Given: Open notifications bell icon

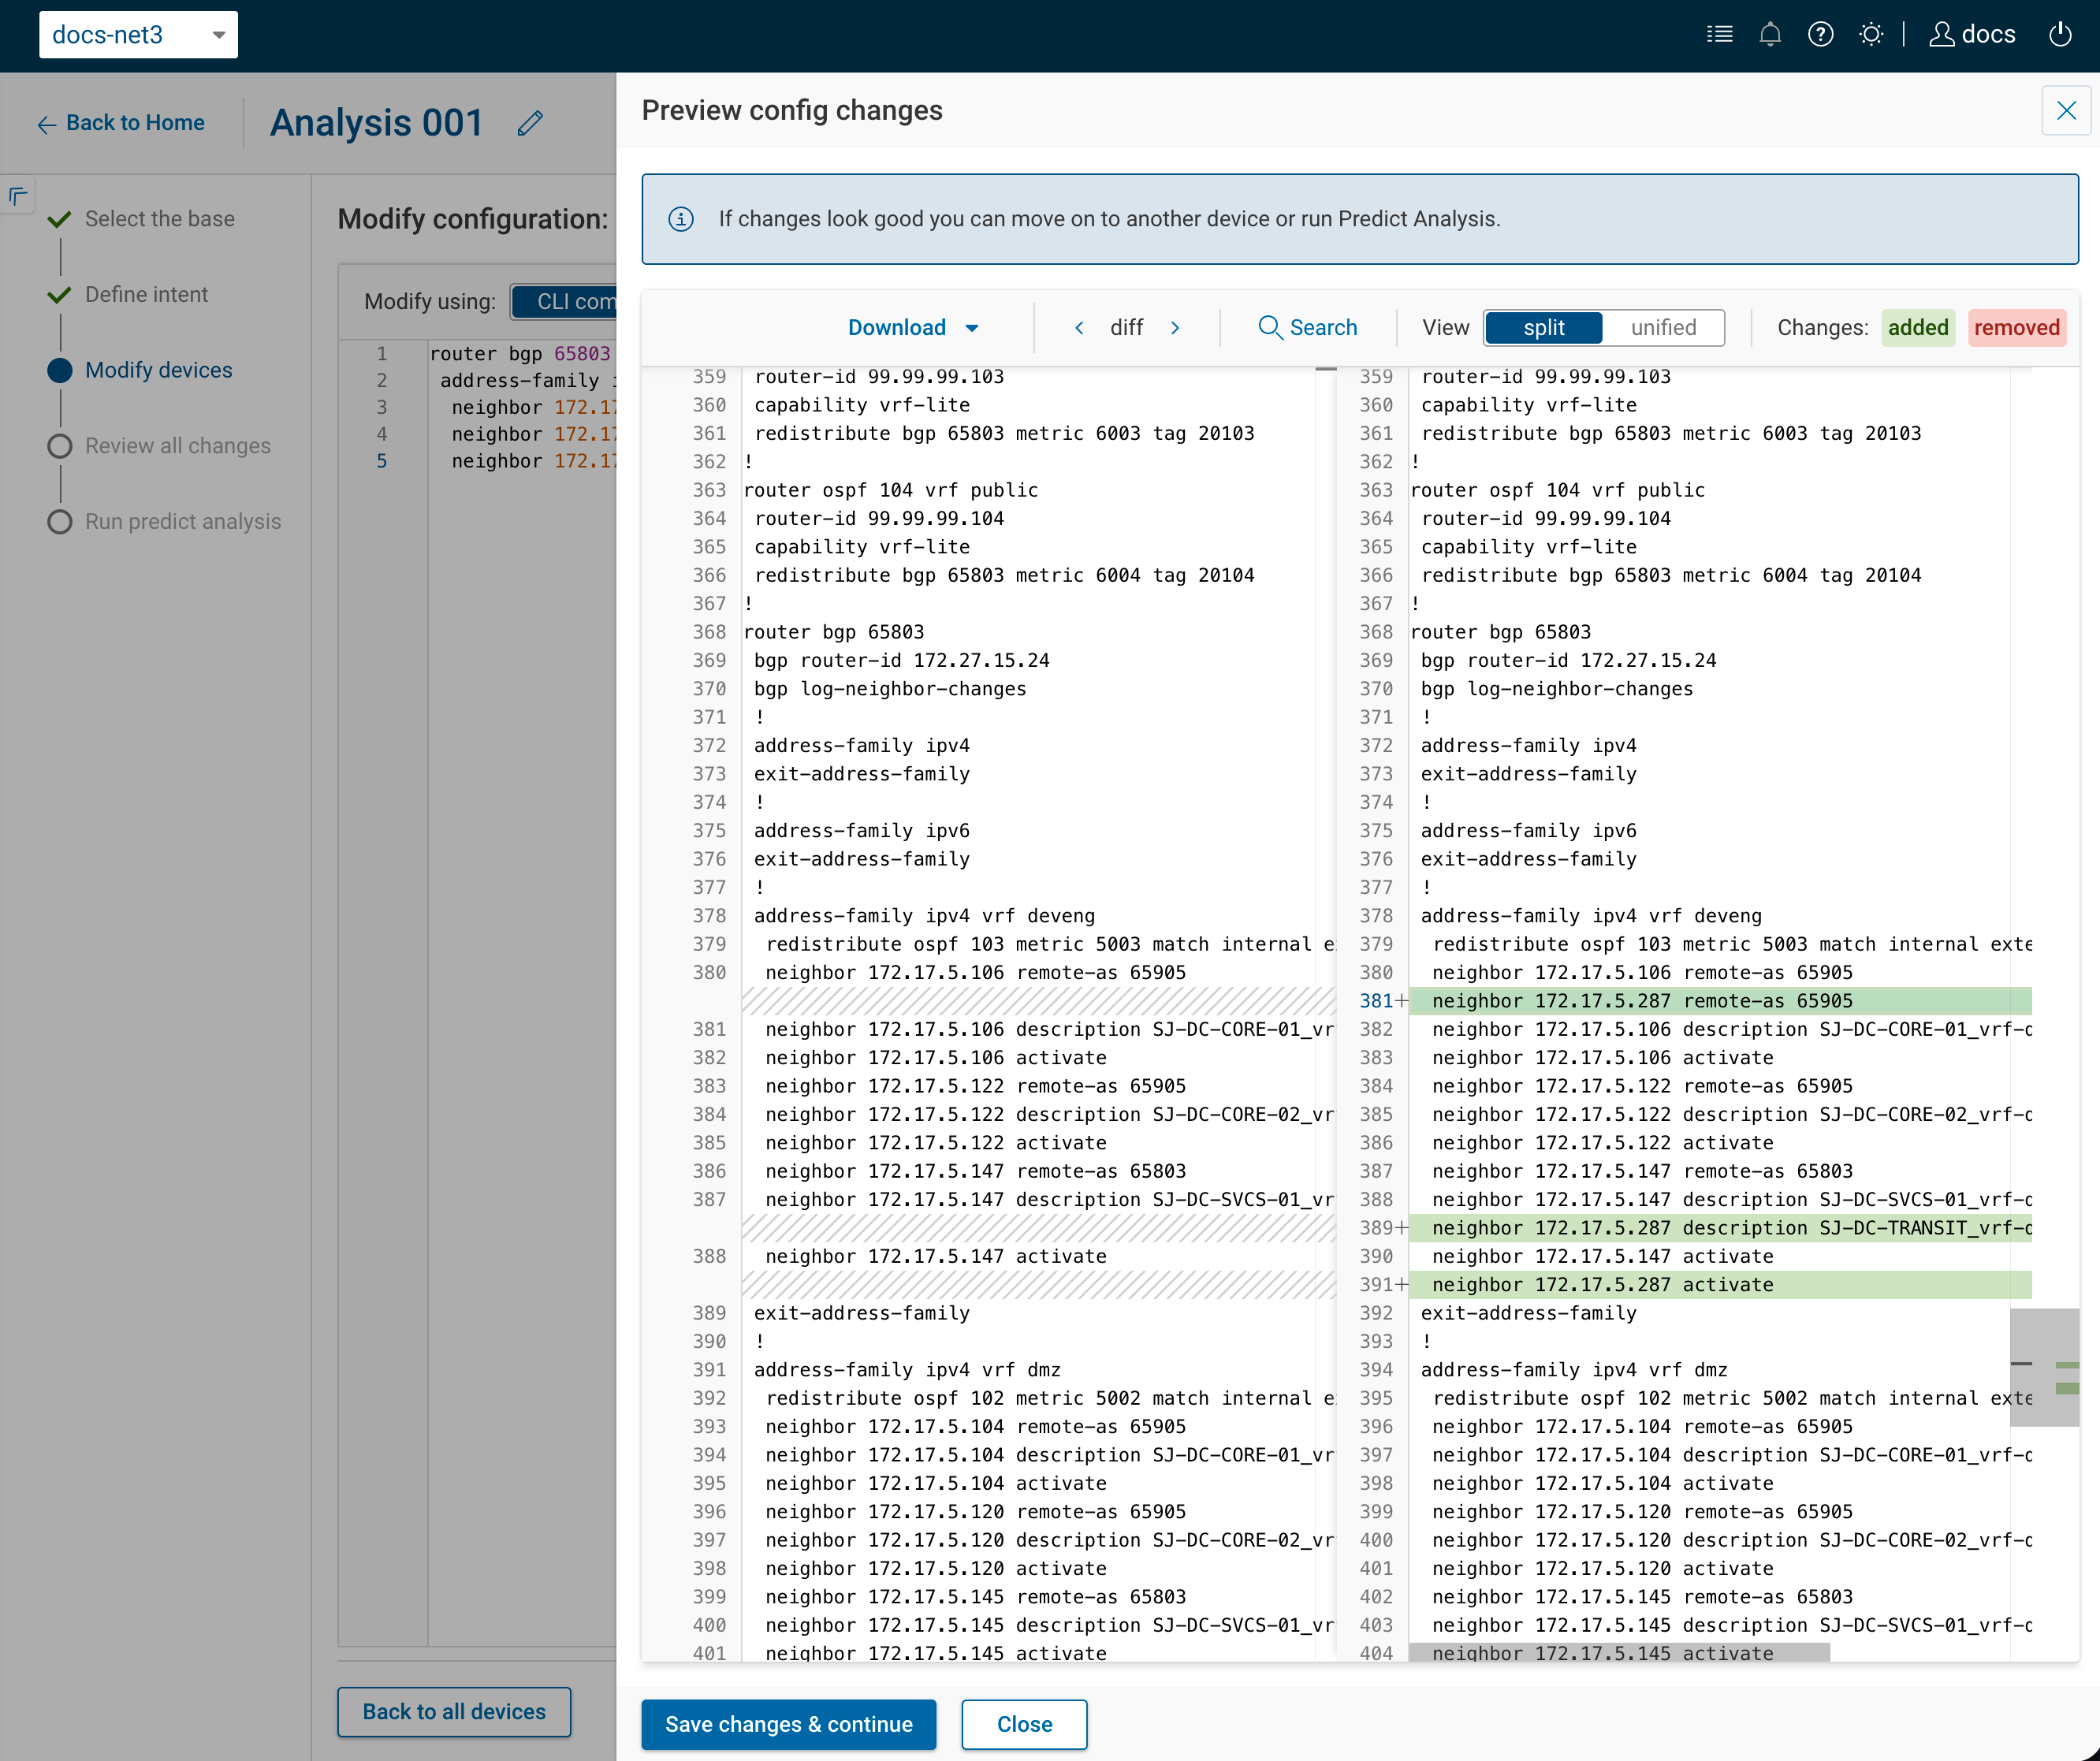Looking at the screenshot, I should coord(1770,35).
